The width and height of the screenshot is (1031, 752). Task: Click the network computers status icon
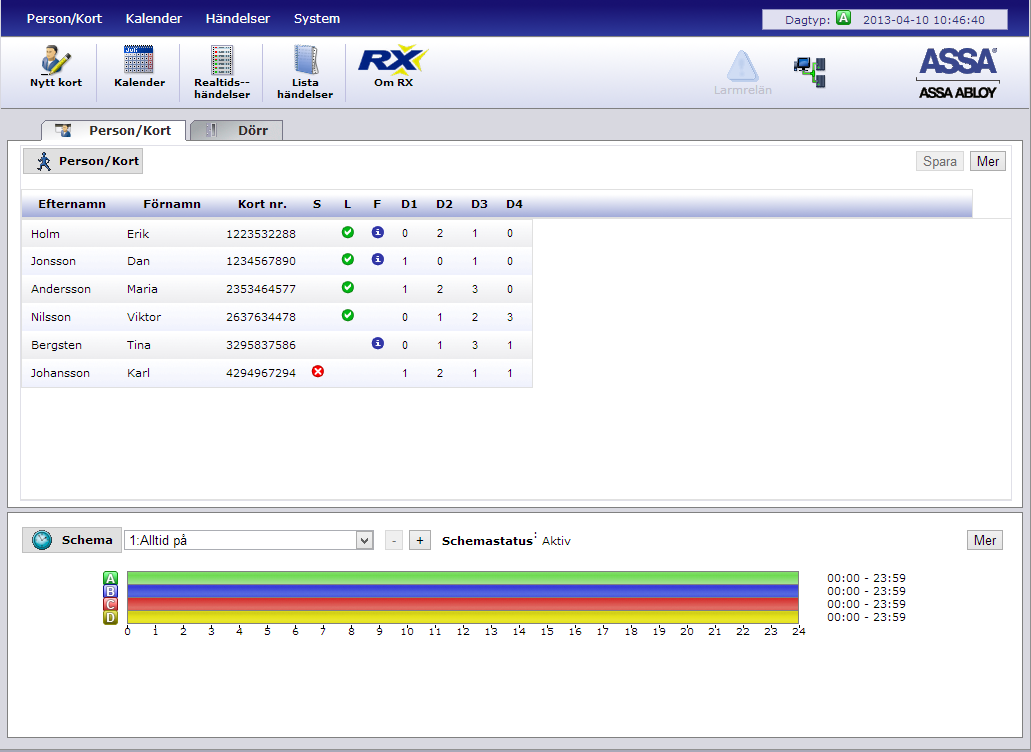809,71
